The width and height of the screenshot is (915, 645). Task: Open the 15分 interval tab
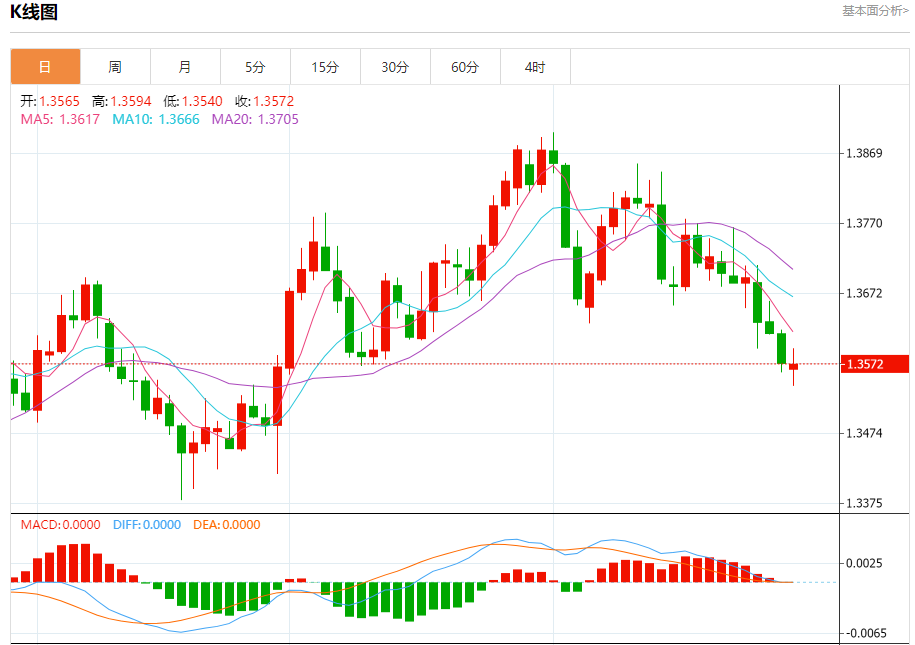(x=326, y=67)
